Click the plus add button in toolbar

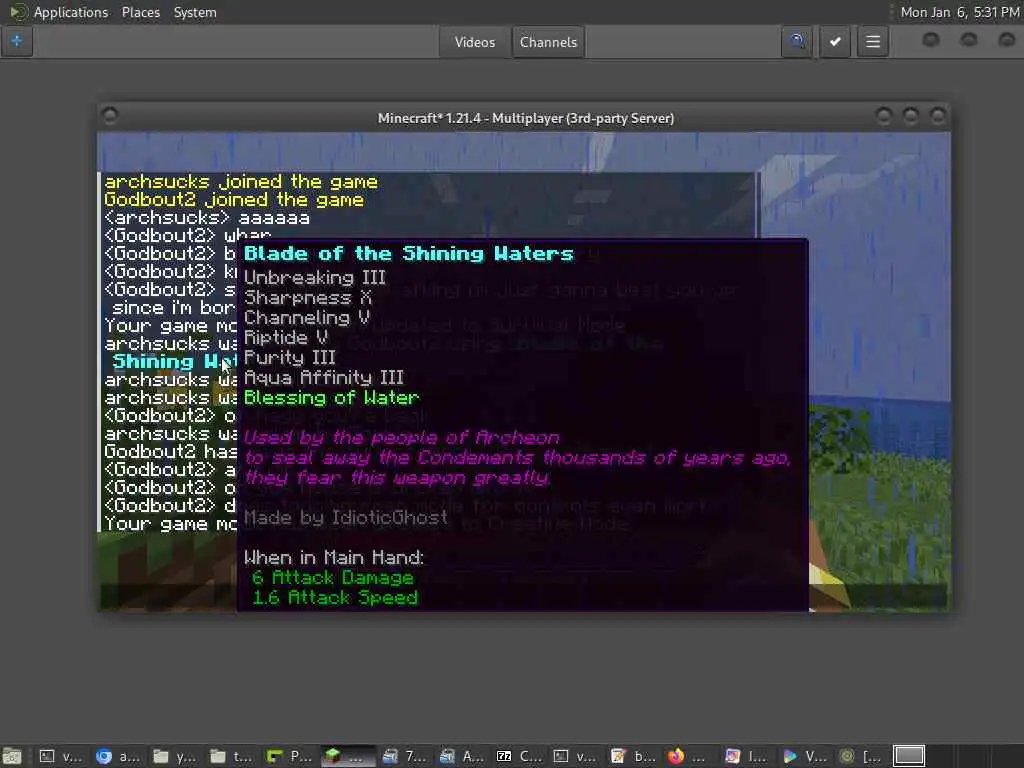[16, 42]
